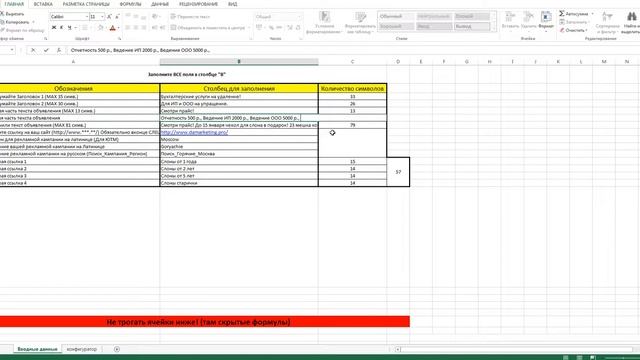Expand the Calibri font name dropdown
This screenshot has height=360, width=640.
87,17
